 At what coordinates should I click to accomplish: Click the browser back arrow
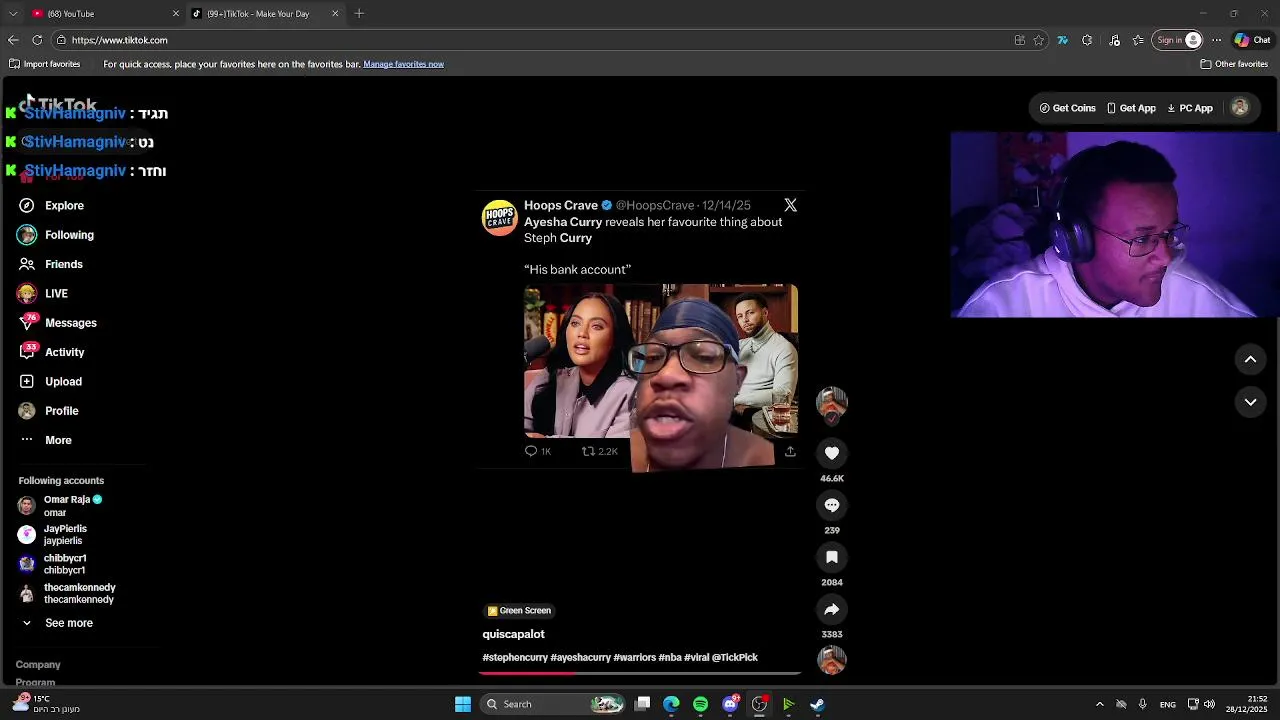click(13, 40)
